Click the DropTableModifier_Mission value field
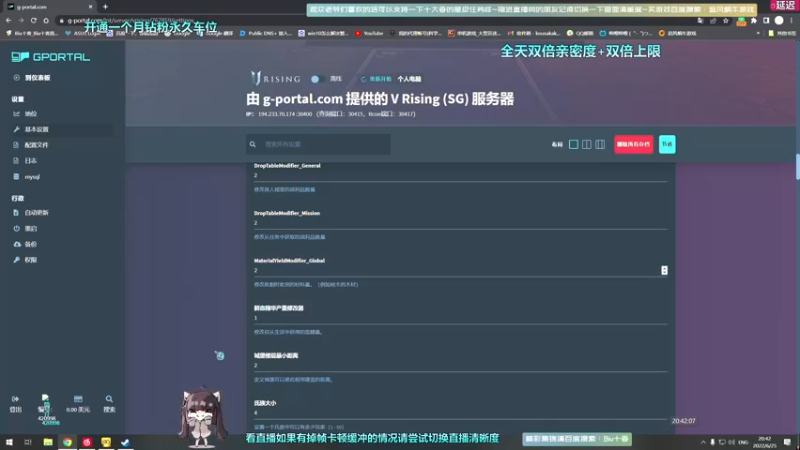This screenshot has height=450, width=800. [x=460, y=223]
